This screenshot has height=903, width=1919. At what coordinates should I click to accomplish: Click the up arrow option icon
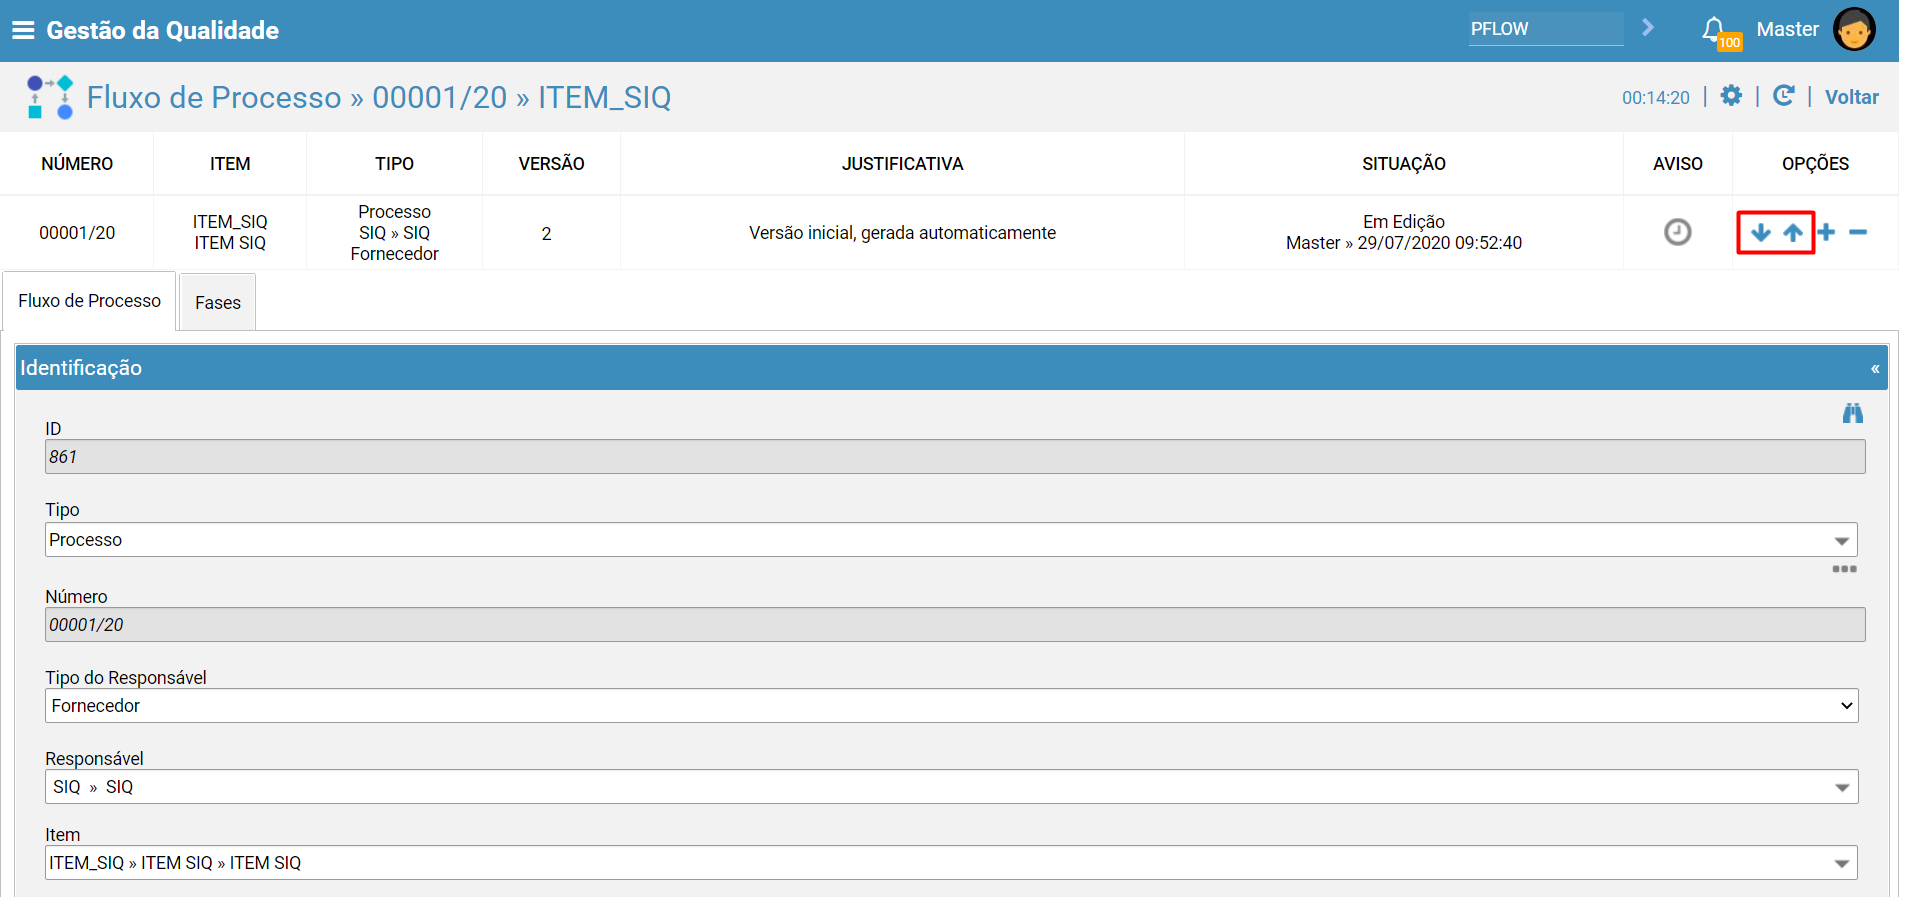point(1793,233)
